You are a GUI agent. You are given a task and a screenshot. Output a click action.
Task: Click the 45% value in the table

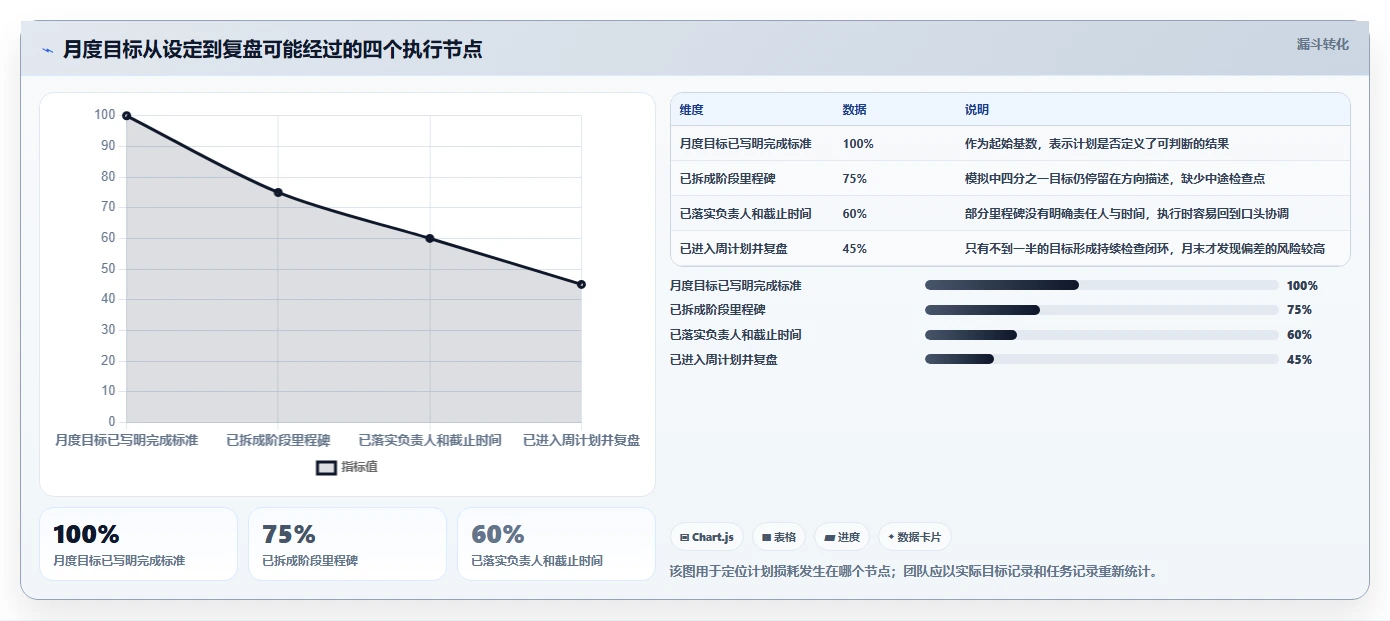[855, 249]
